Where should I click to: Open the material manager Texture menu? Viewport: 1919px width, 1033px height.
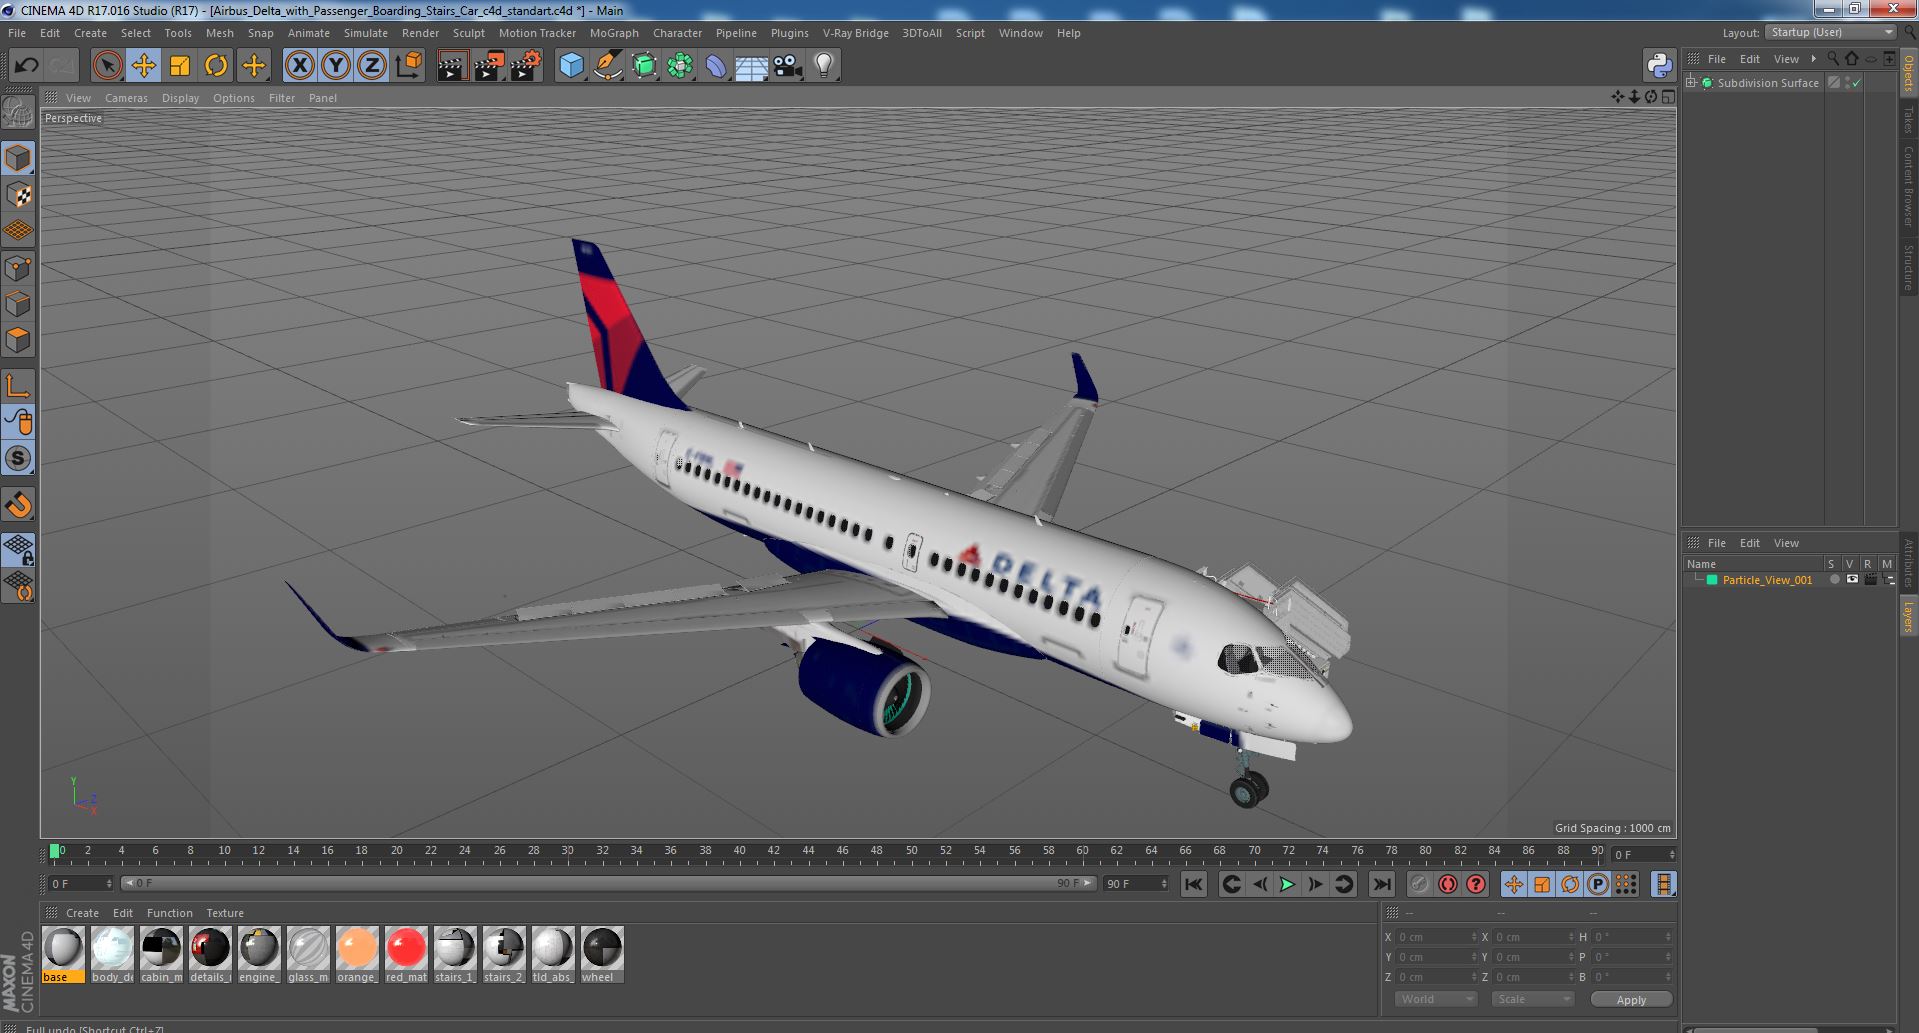(225, 913)
